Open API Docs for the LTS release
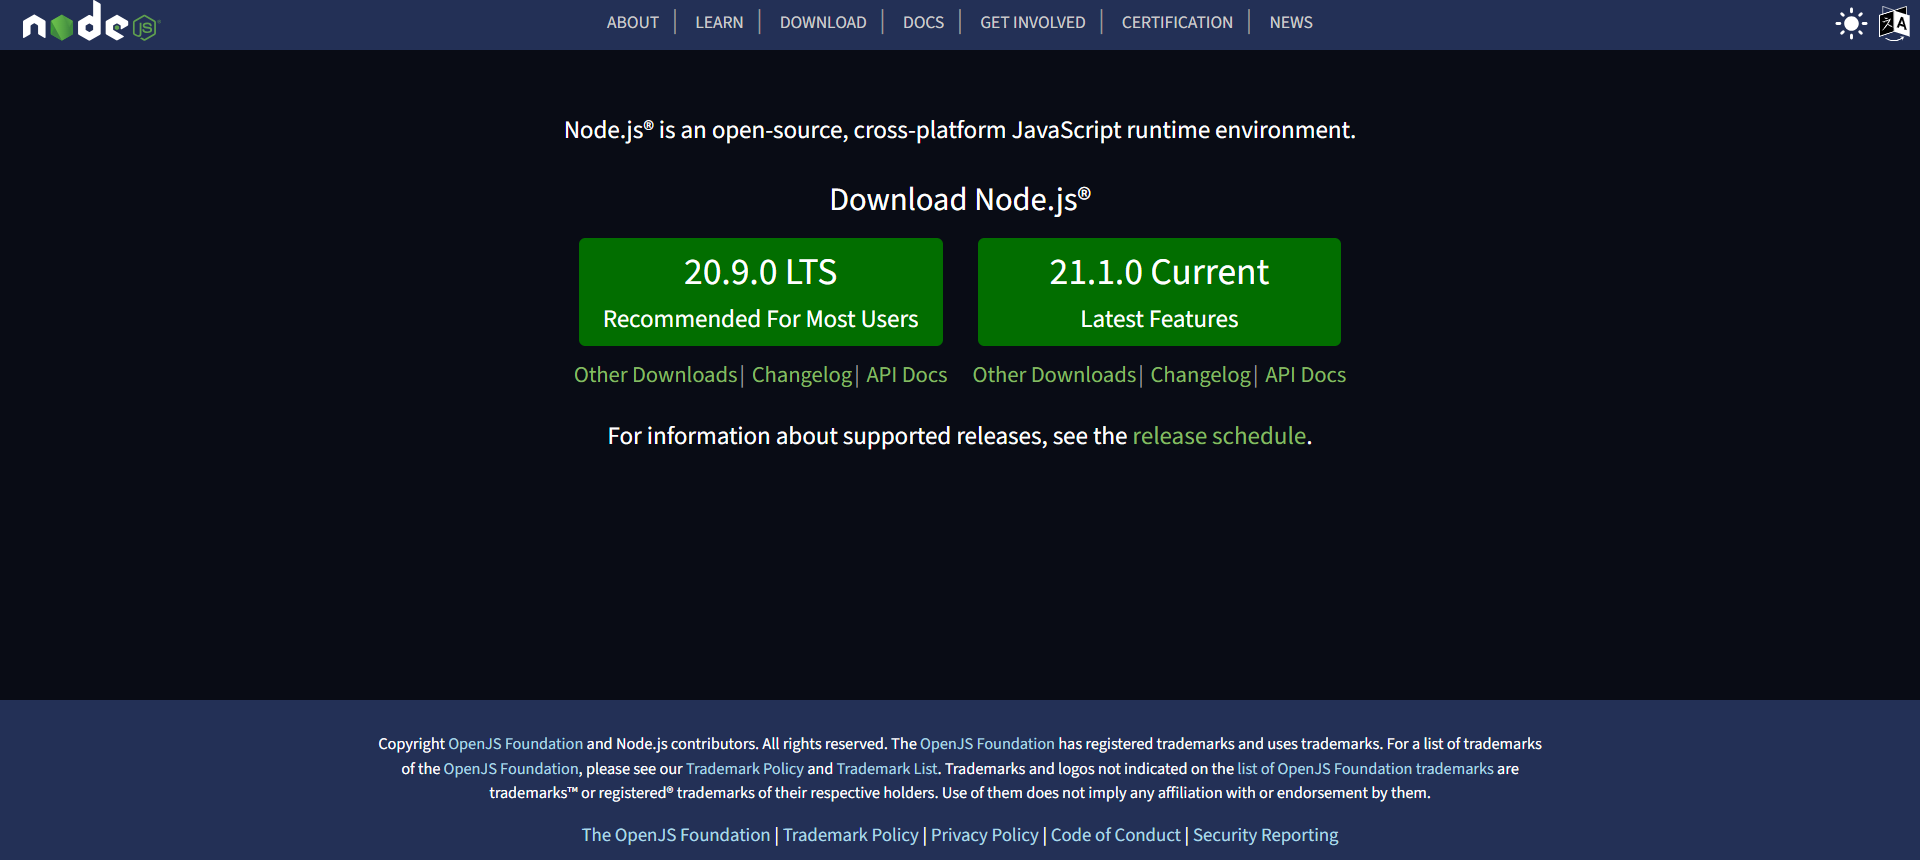Viewport: 1920px width, 860px height. tap(906, 375)
